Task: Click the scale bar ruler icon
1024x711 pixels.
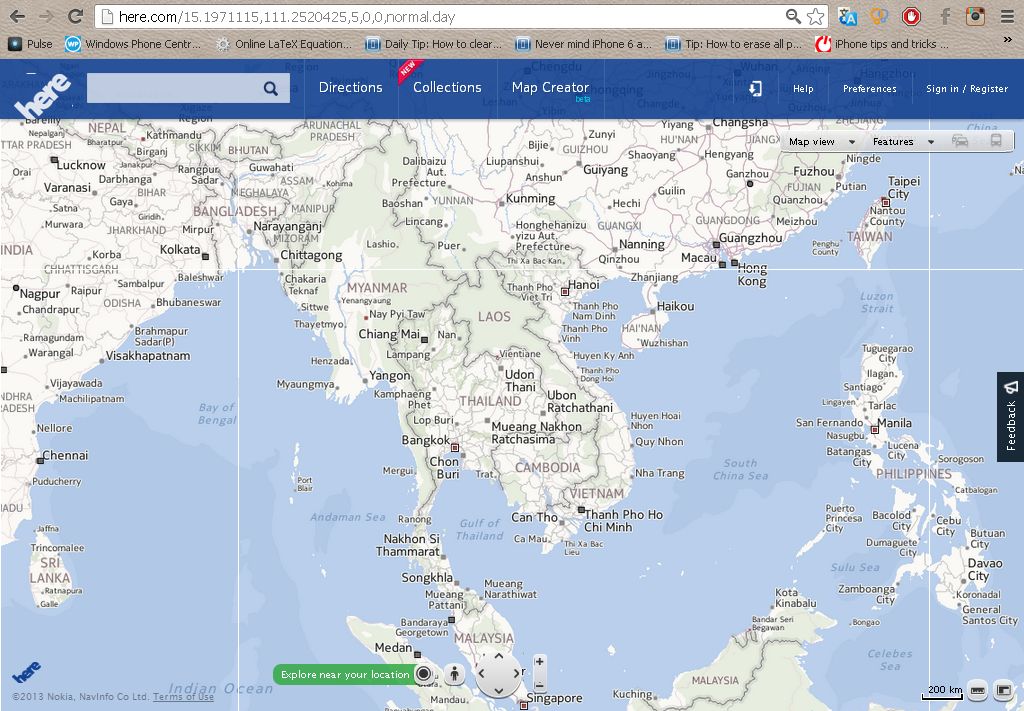Action: (977, 690)
